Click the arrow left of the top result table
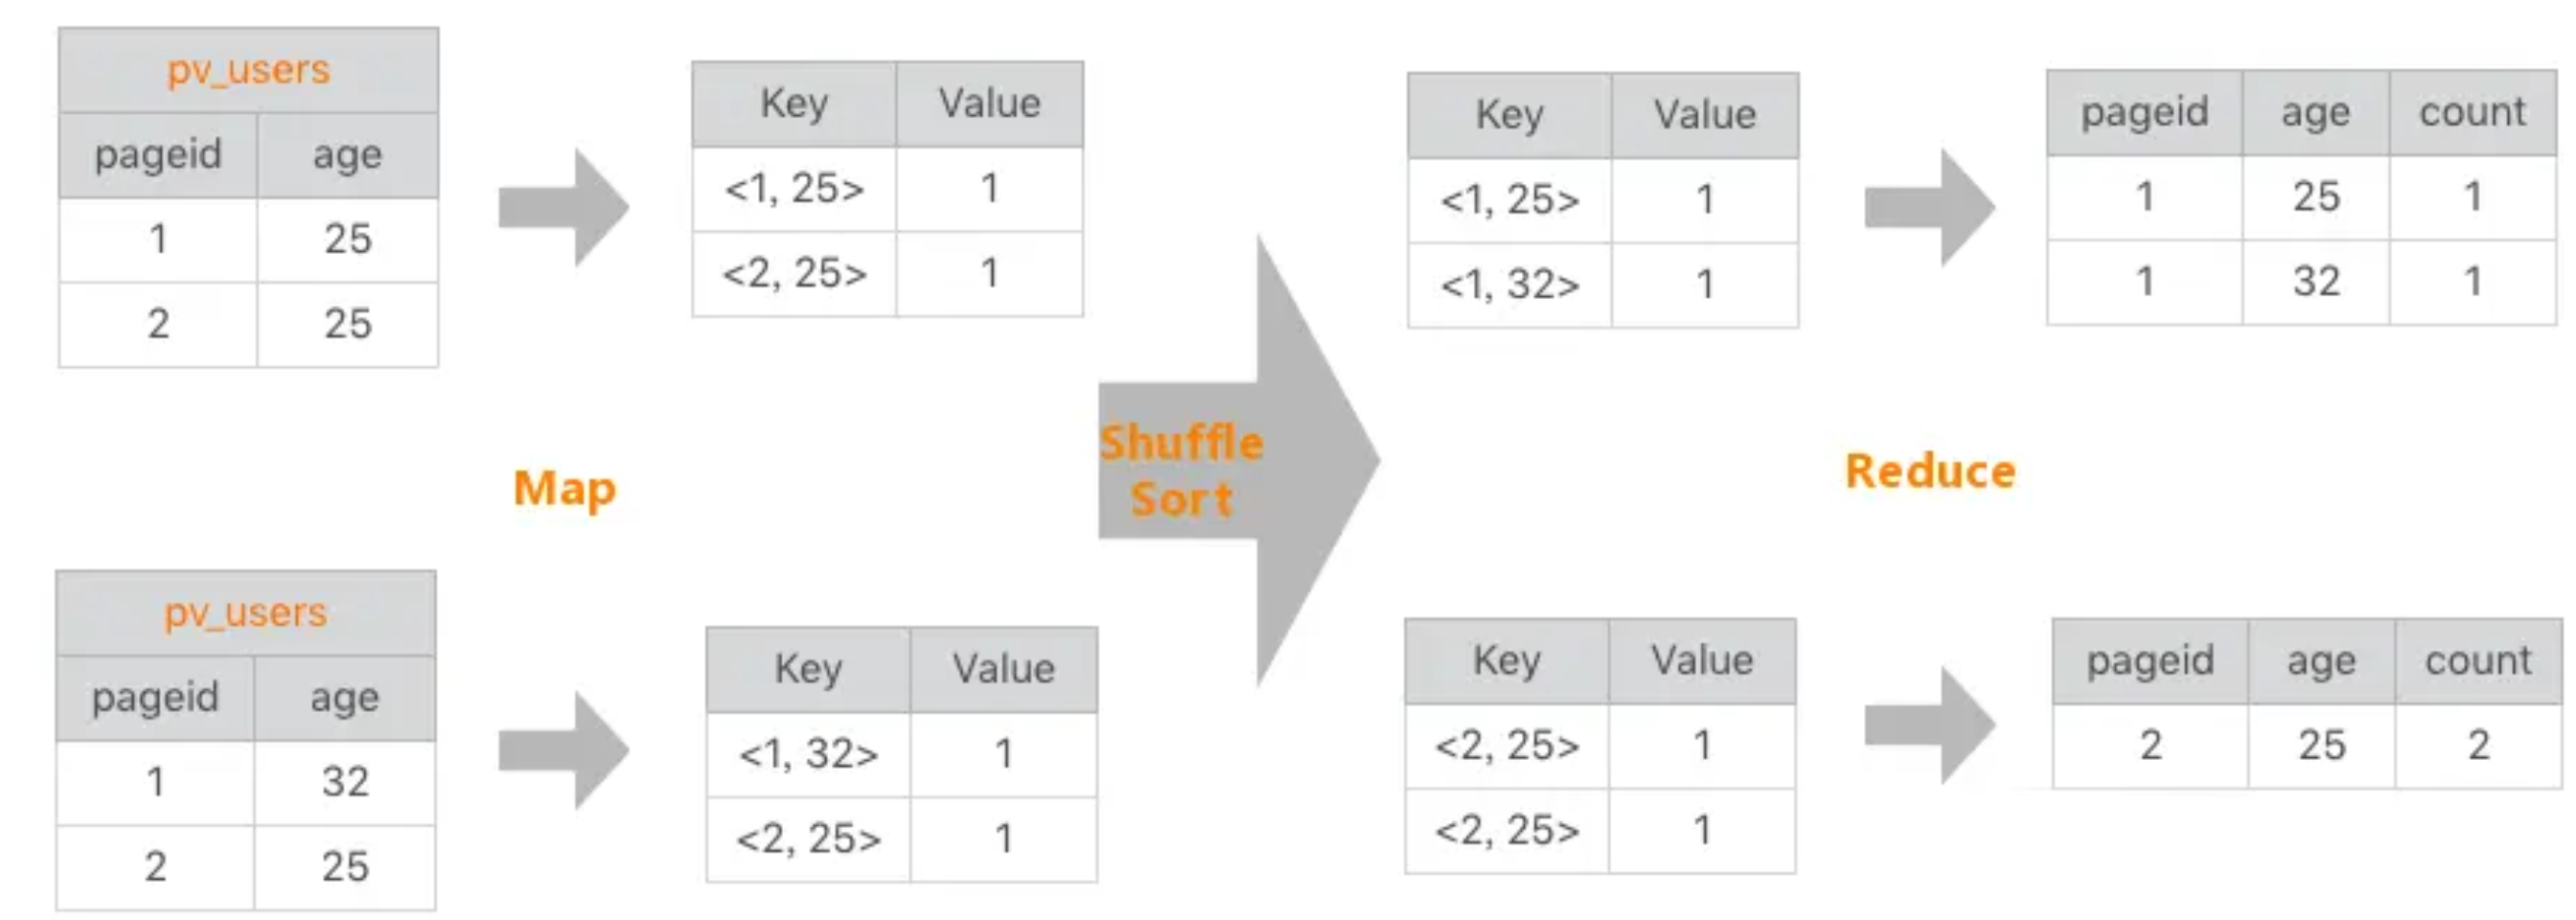 [1930, 208]
